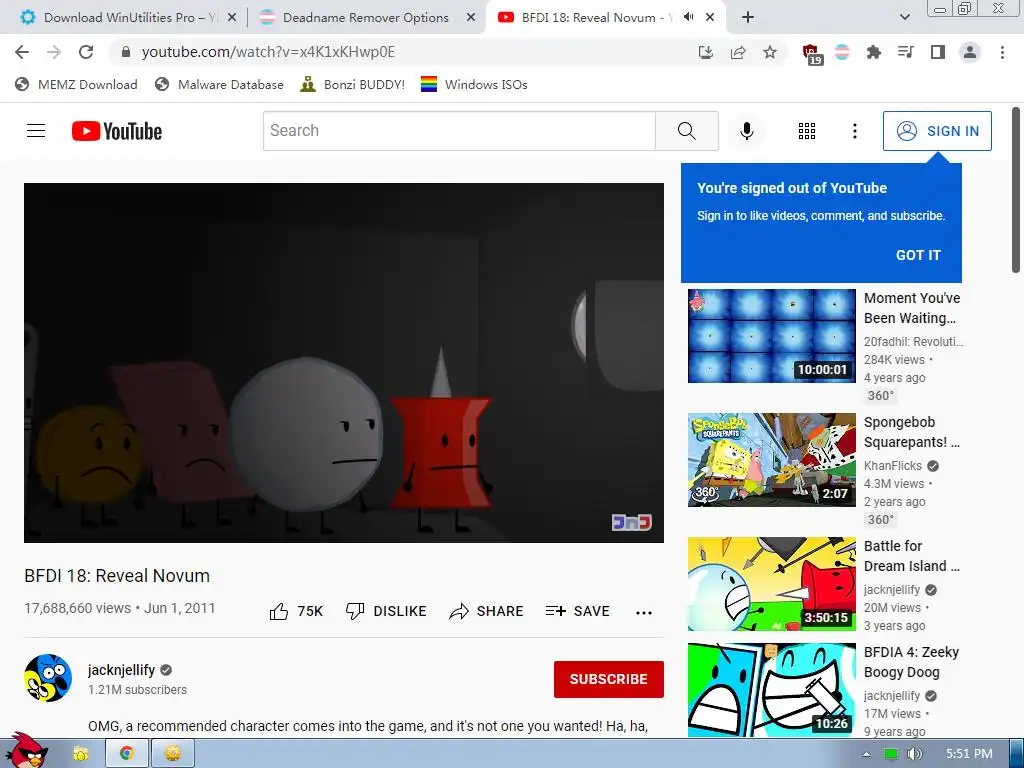Click the install/download page icon

[x=705, y=52]
